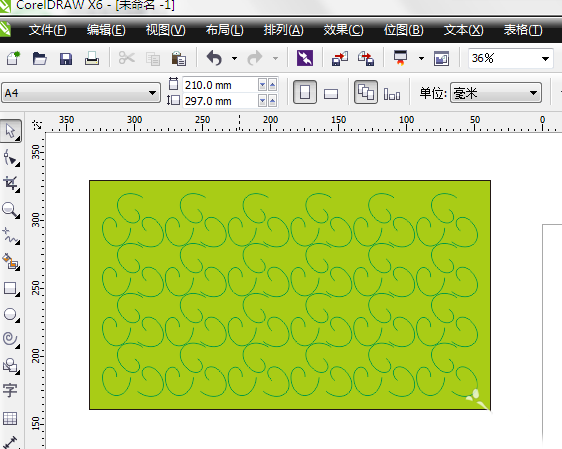562x449 pixels.
Task: Open the 布局(L) menu
Action: click(x=225, y=30)
